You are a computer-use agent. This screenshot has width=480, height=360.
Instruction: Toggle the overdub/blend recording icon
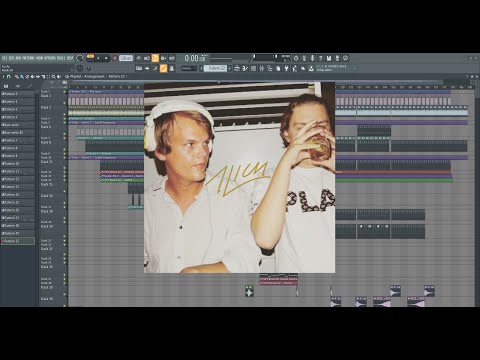(163, 58)
